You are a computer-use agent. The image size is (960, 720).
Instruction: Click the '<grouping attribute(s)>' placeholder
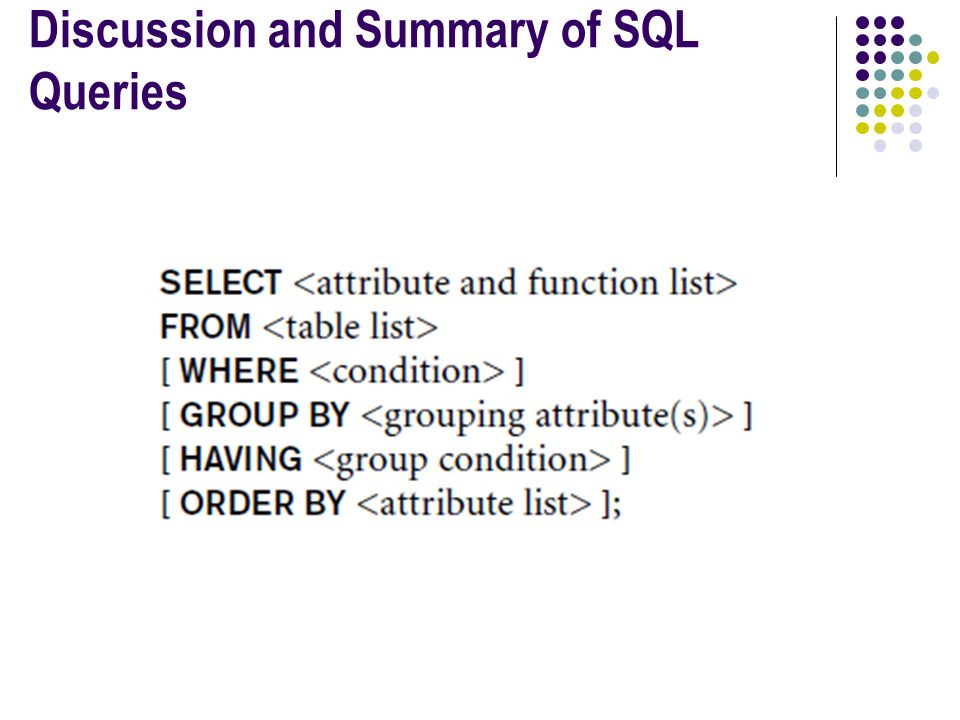pyautogui.click(x=547, y=416)
